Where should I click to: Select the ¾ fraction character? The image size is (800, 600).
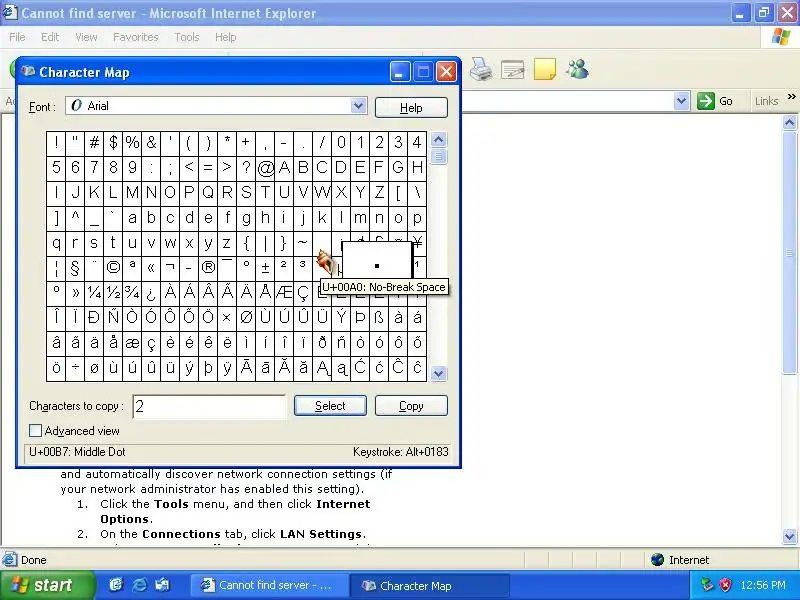click(x=132, y=292)
